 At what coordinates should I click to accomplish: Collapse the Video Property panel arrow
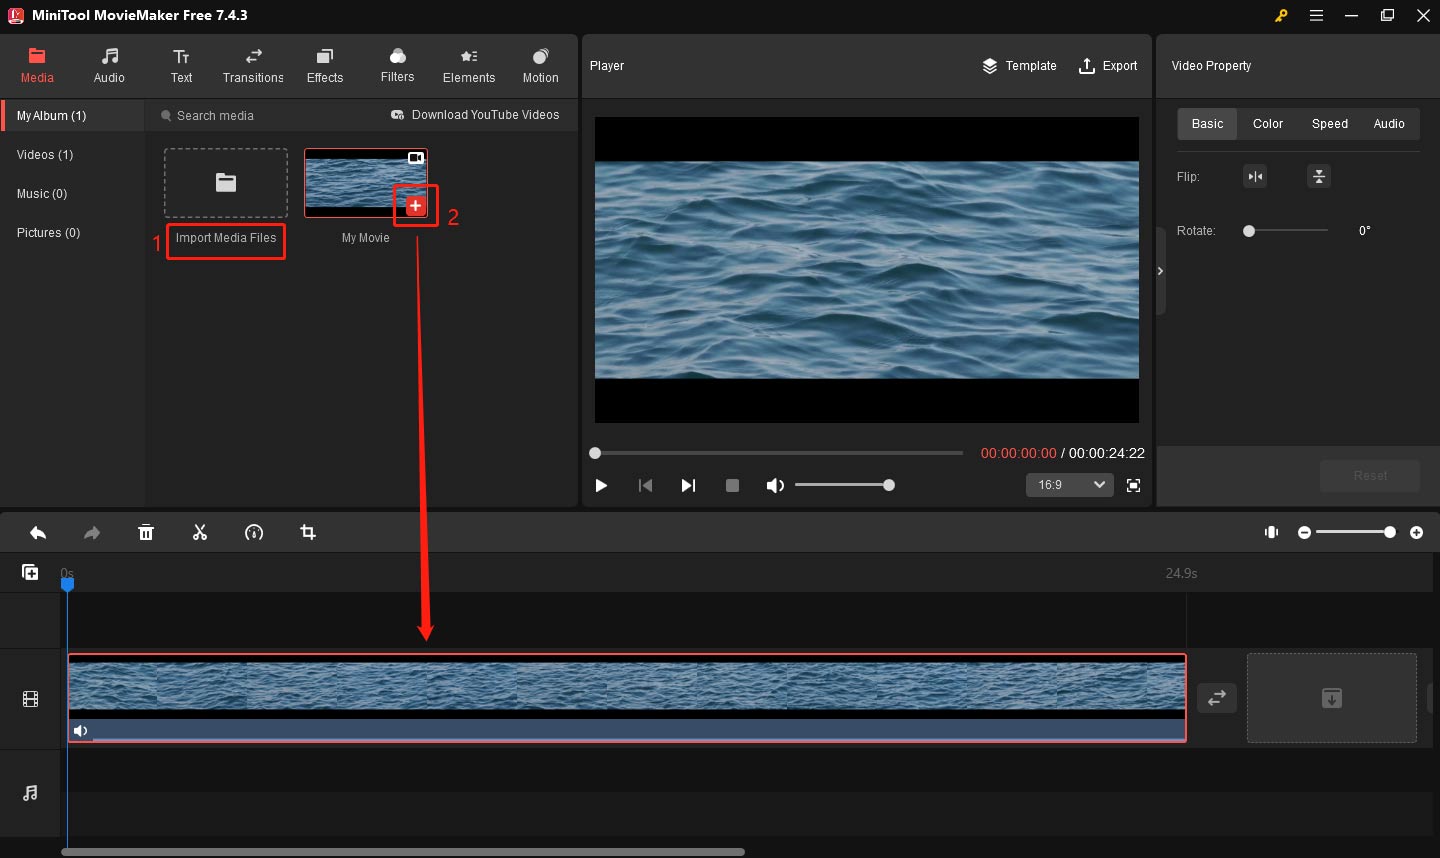tap(1161, 271)
